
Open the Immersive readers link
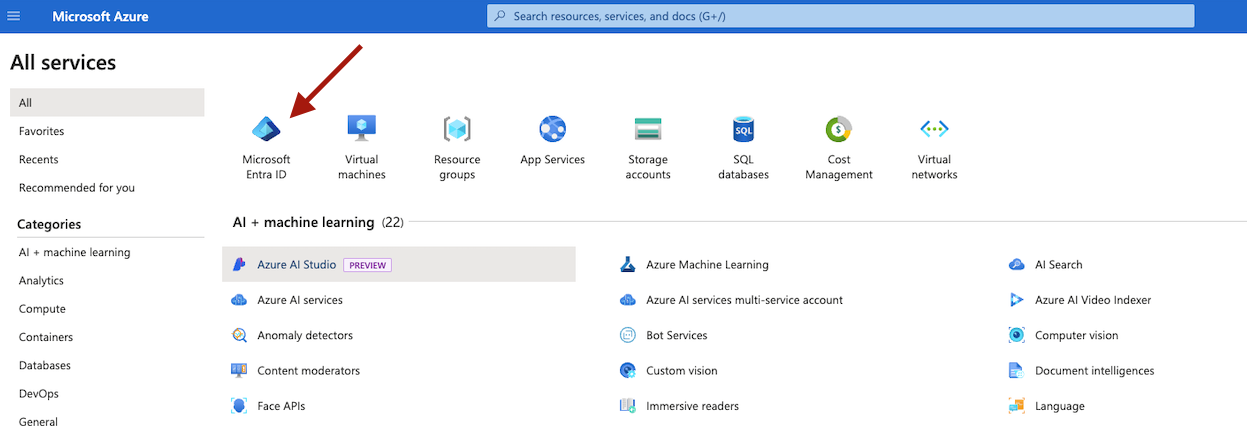click(692, 406)
